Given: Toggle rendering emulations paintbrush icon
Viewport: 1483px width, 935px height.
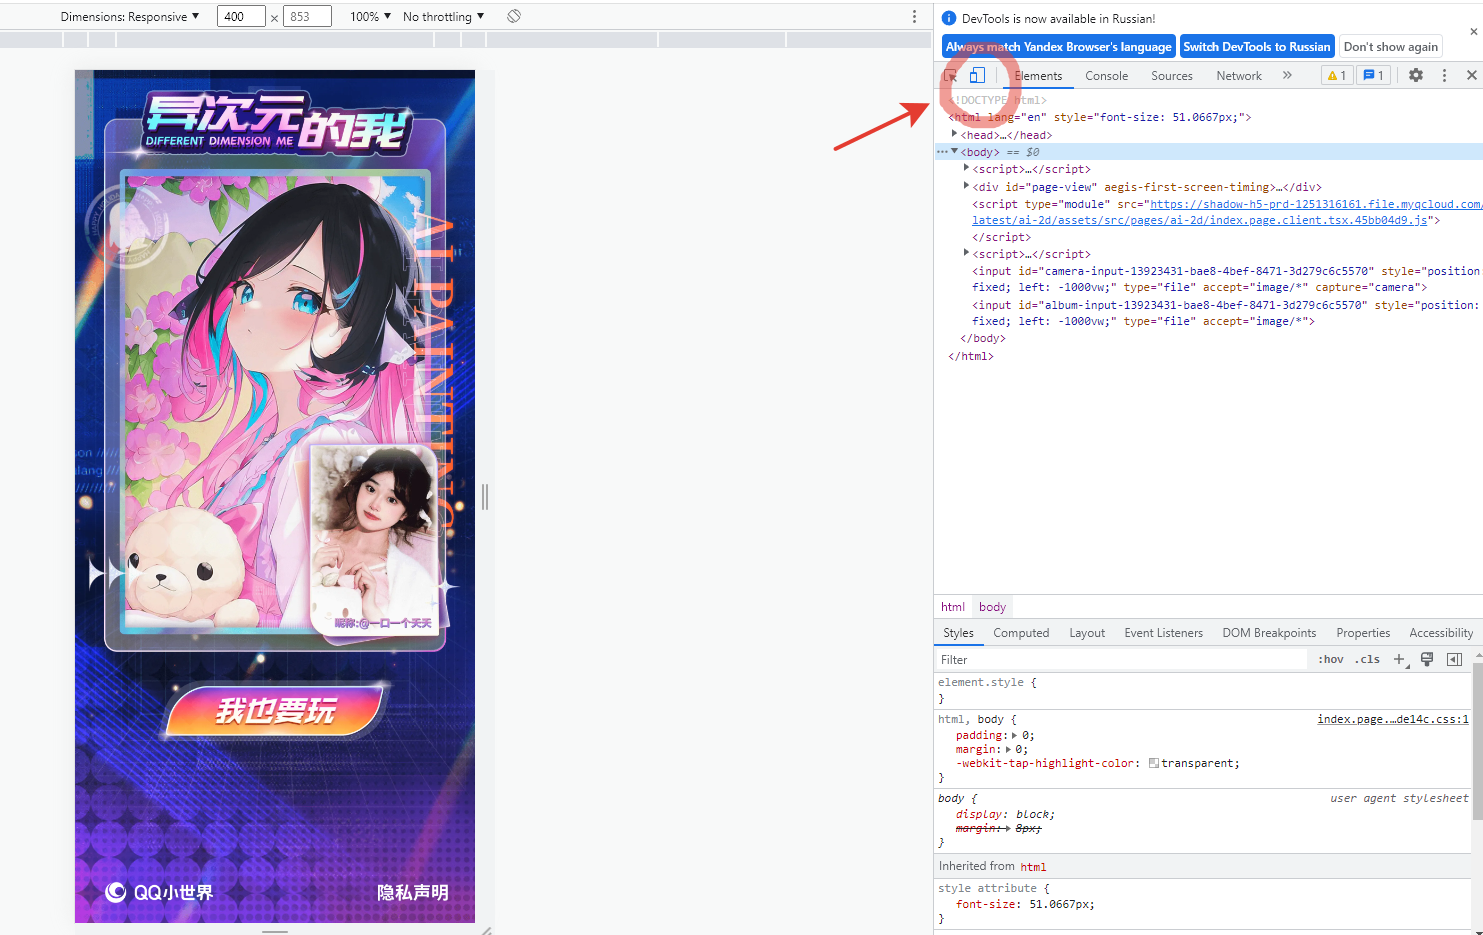Looking at the screenshot, I should pos(1427,659).
